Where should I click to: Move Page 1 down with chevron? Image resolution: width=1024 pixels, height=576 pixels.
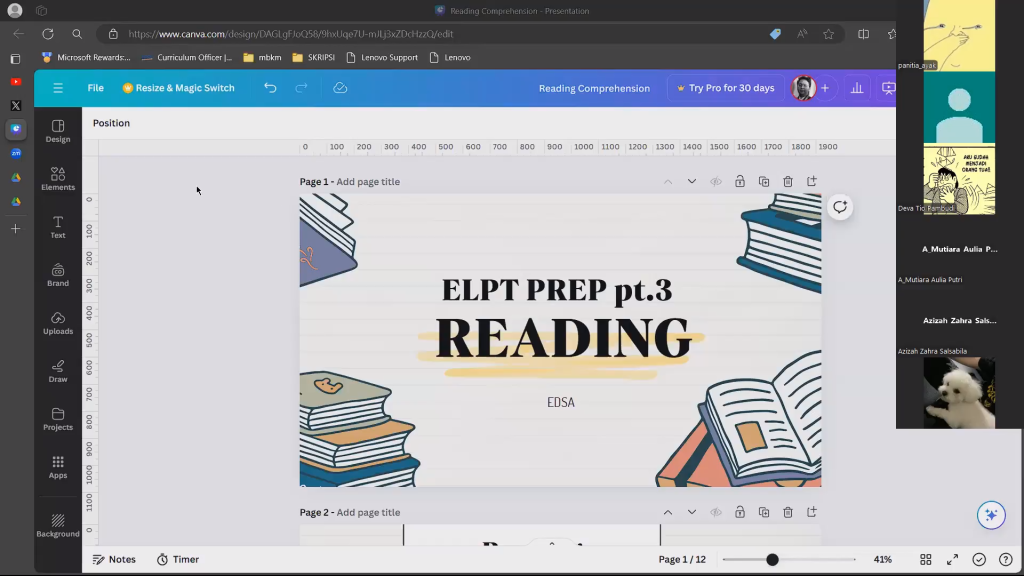pos(691,182)
